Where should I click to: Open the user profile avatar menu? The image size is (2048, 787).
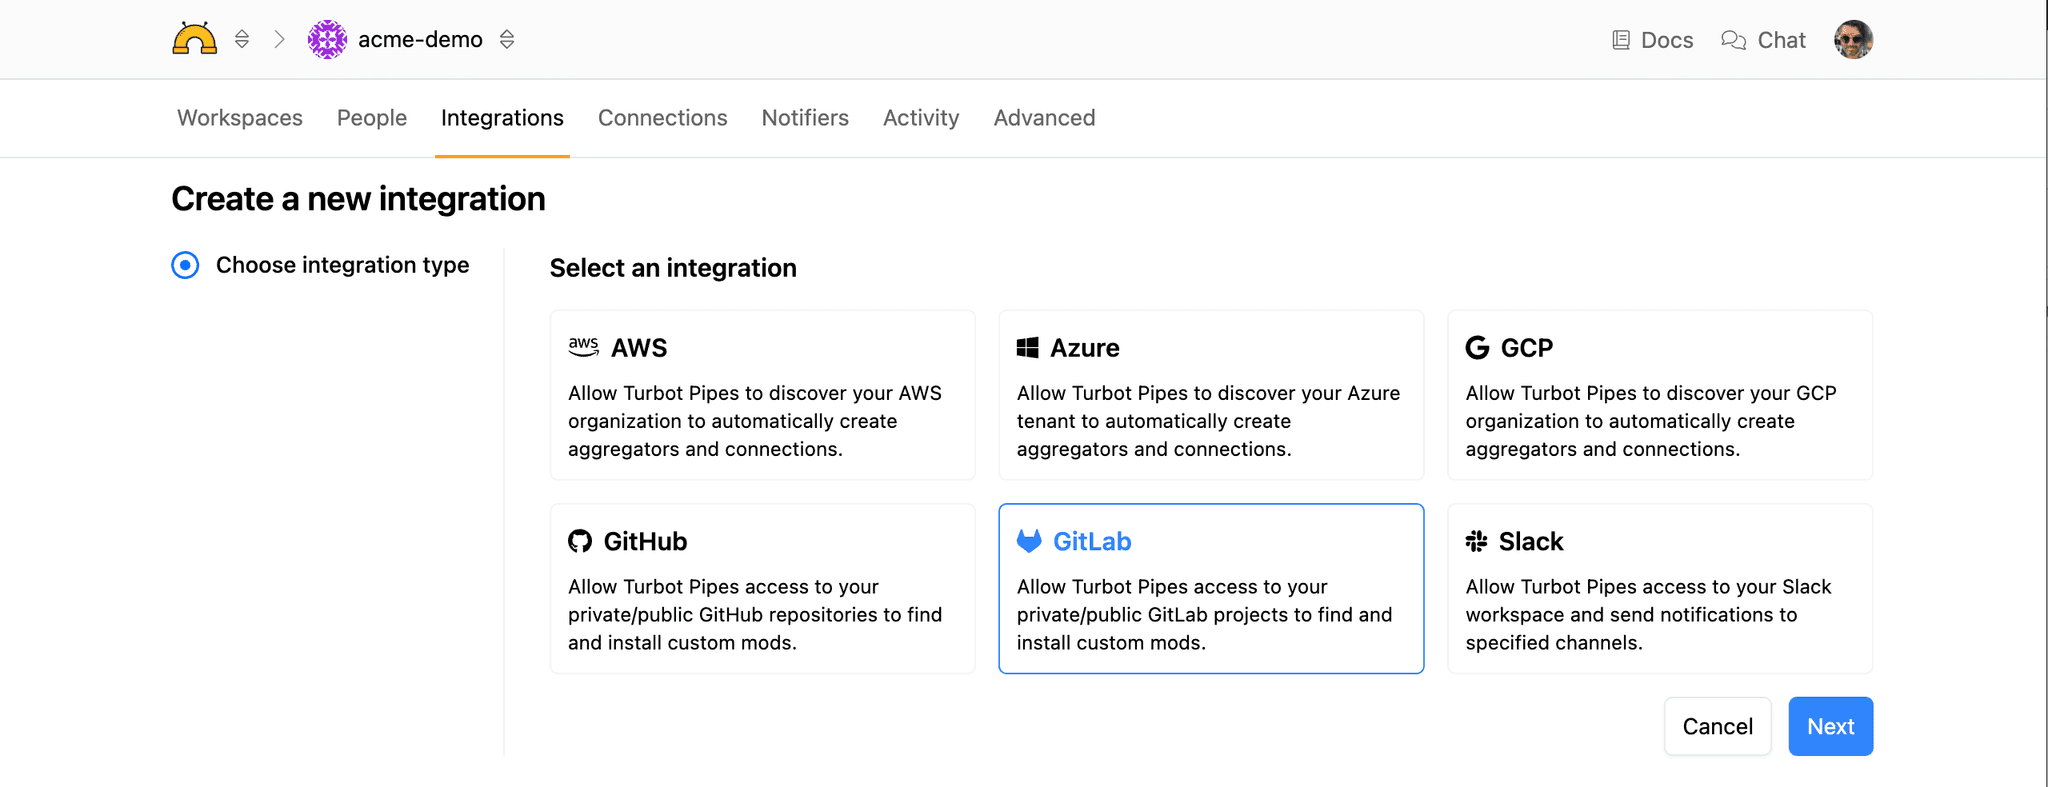pos(1853,40)
